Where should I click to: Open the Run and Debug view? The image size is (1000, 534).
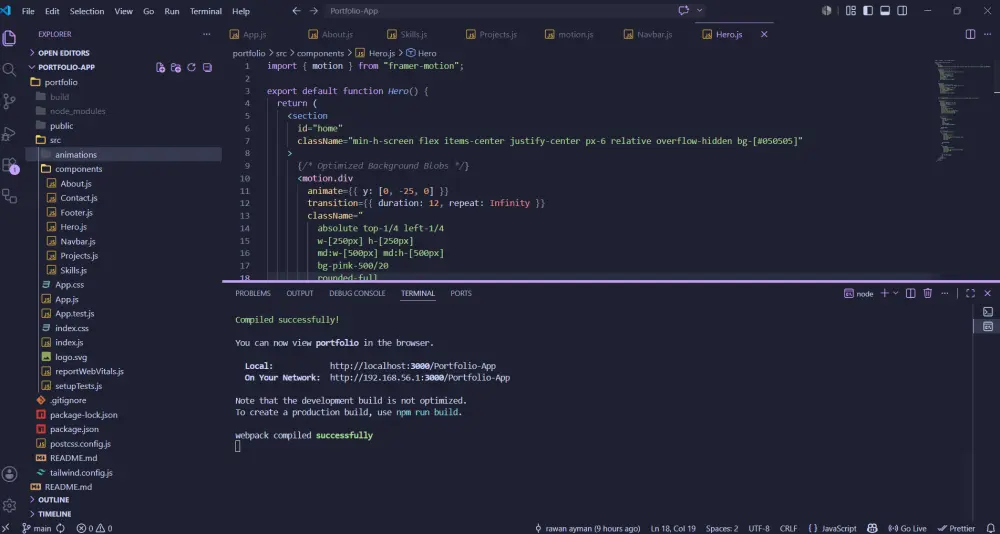pyautogui.click(x=9, y=134)
